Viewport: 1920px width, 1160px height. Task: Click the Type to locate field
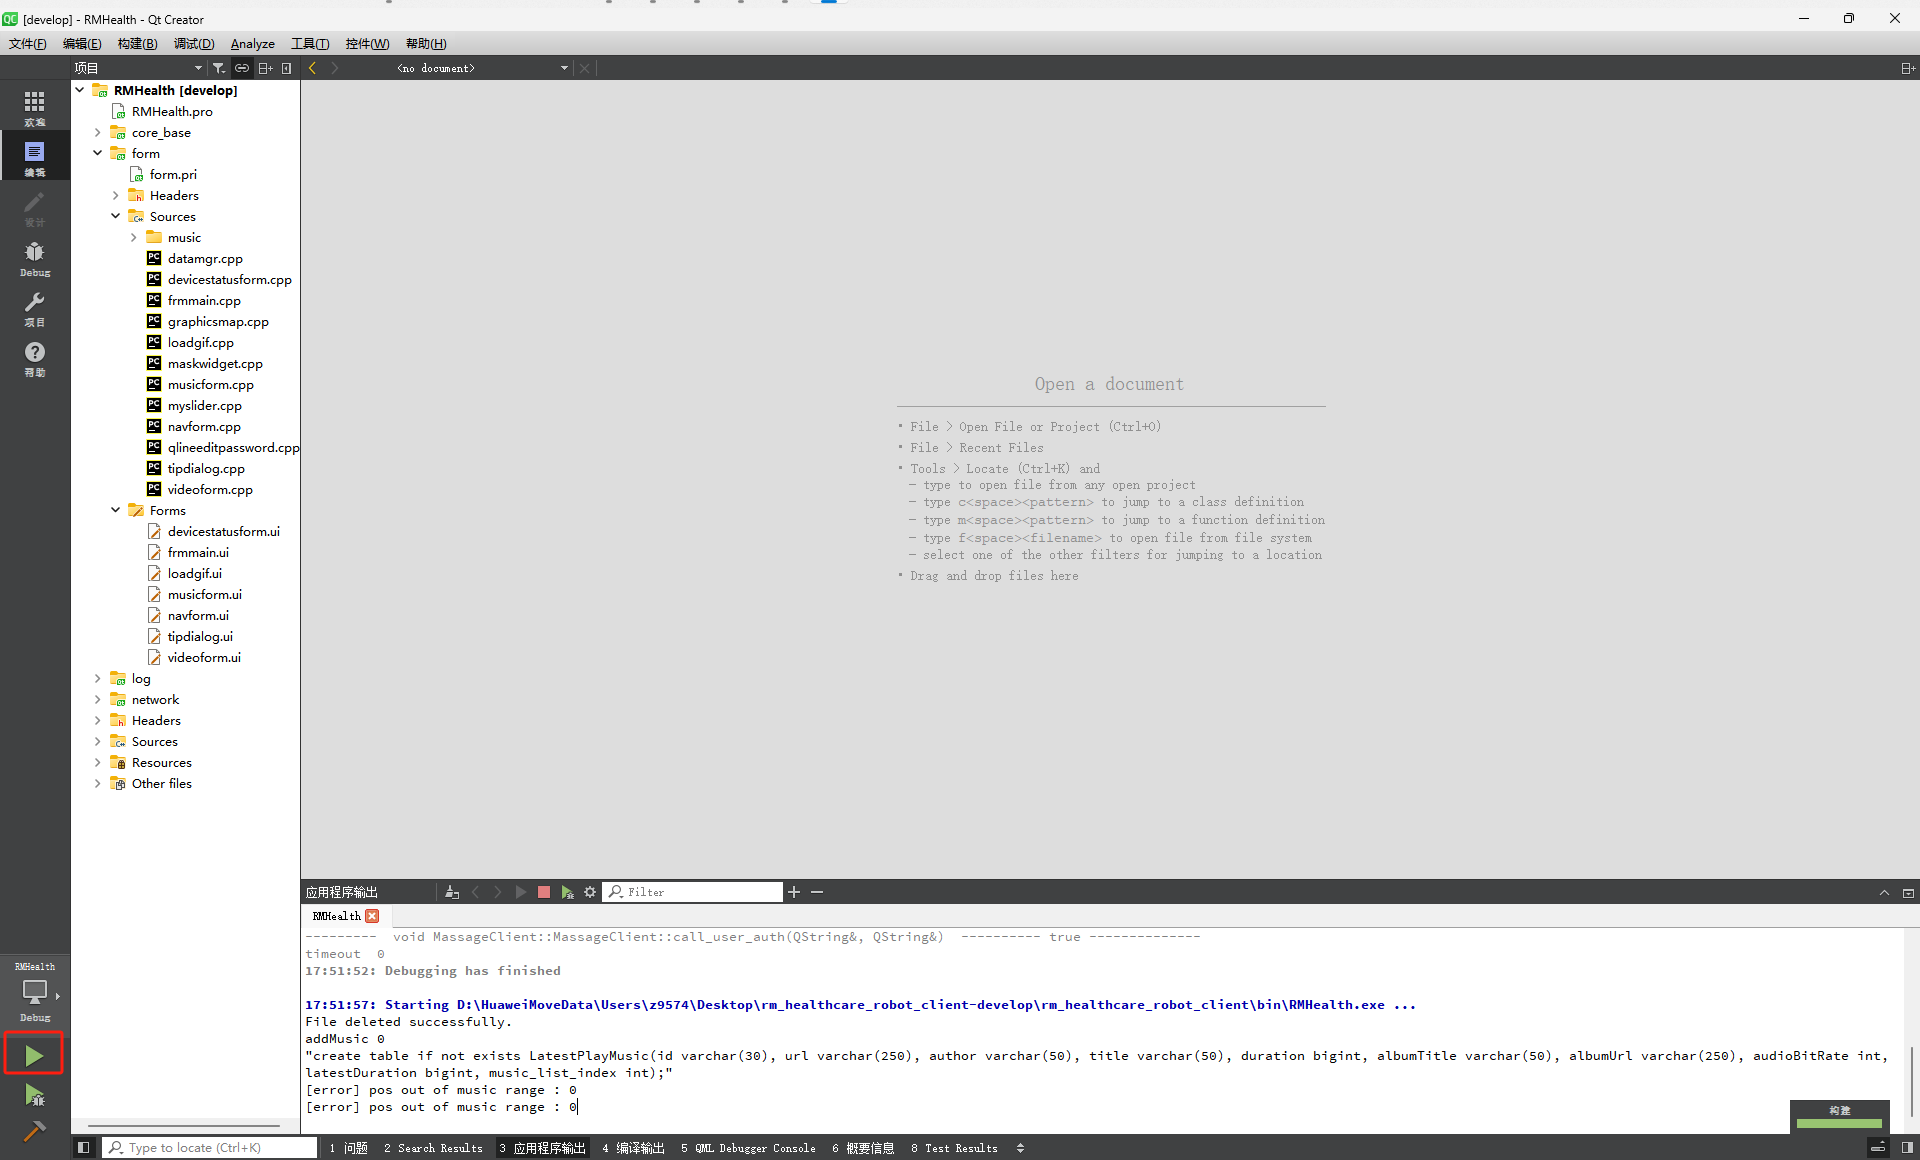[210, 1148]
